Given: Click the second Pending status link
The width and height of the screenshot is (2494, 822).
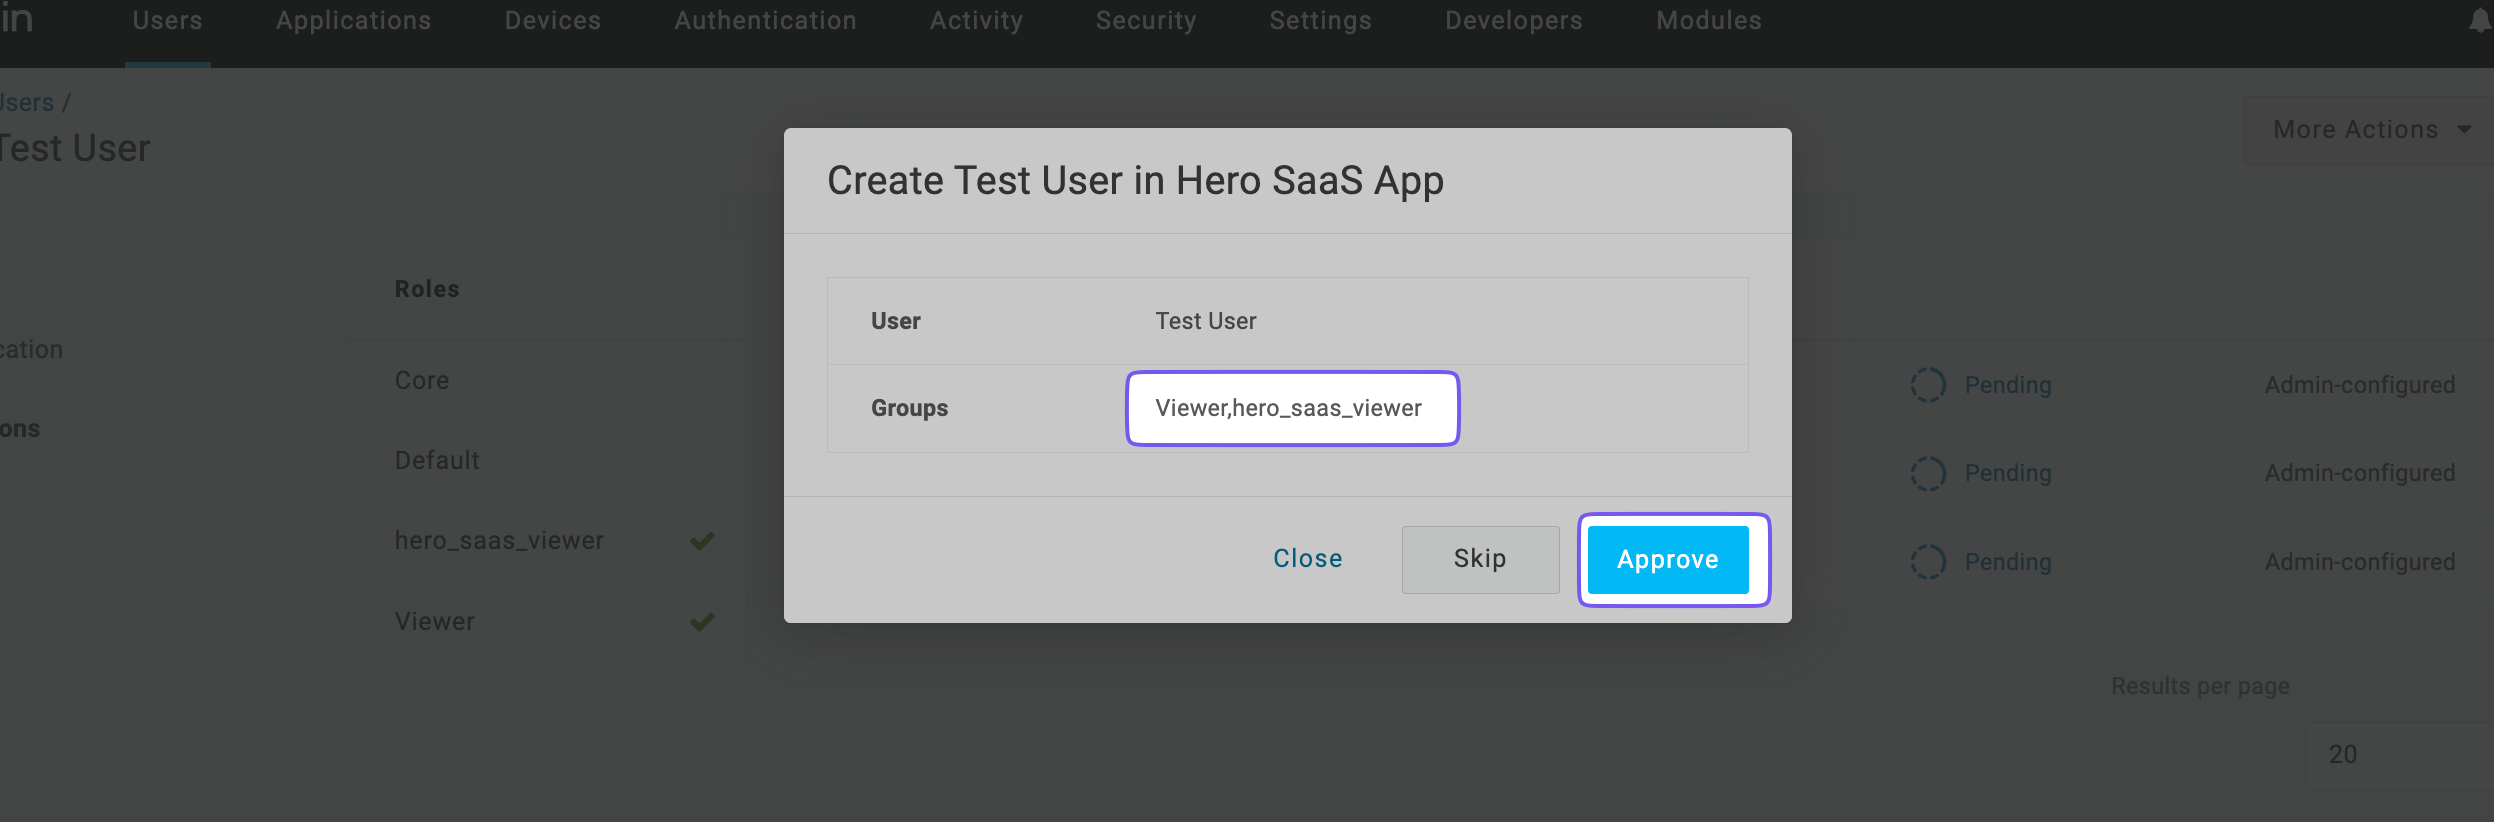Looking at the screenshot, I should [2008, 473].
